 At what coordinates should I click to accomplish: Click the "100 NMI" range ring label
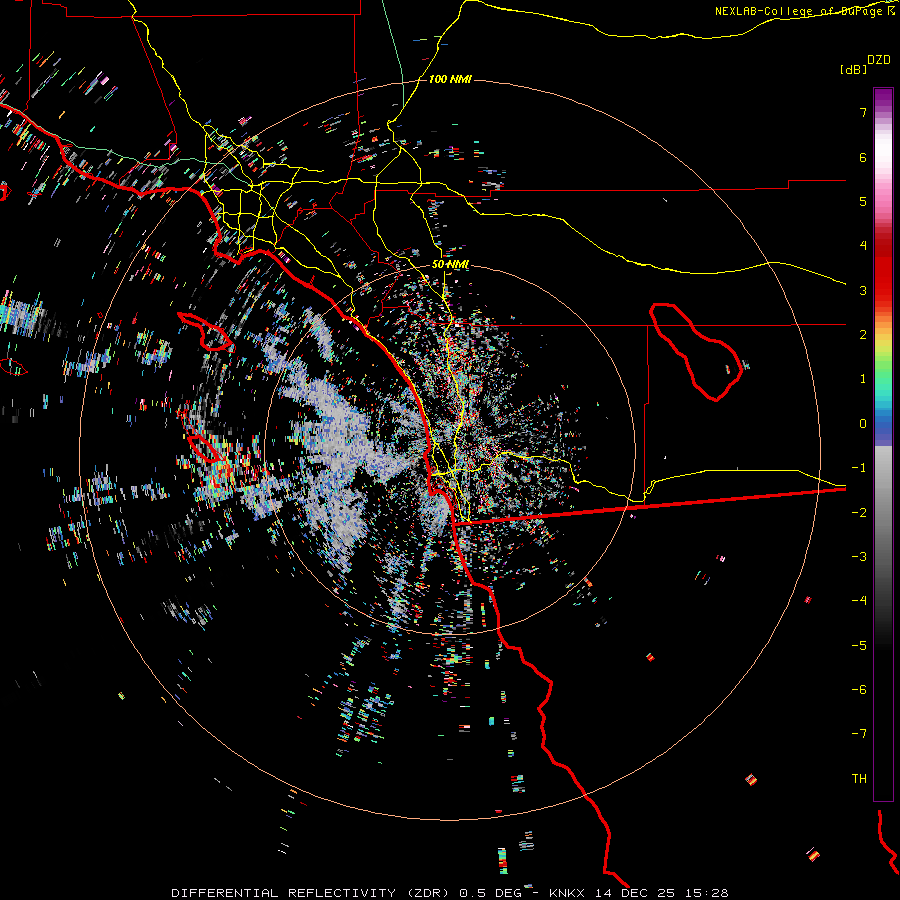(x=450, y=79)
